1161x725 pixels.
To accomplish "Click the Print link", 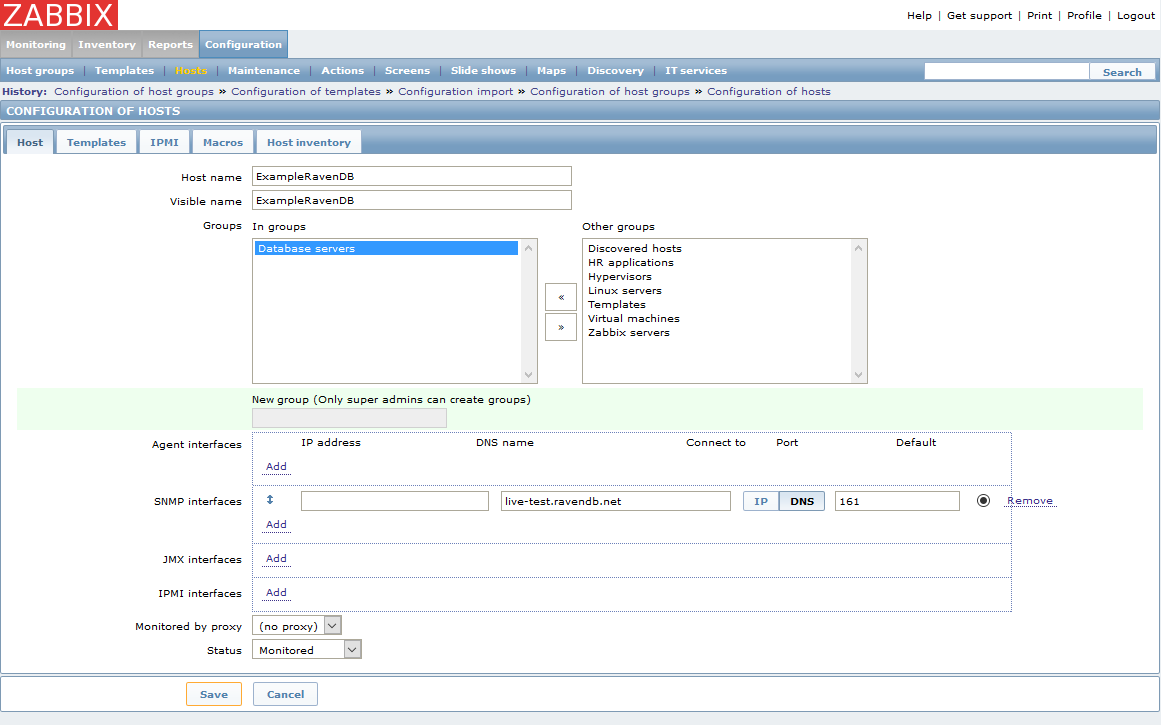I will (1039, 16).
